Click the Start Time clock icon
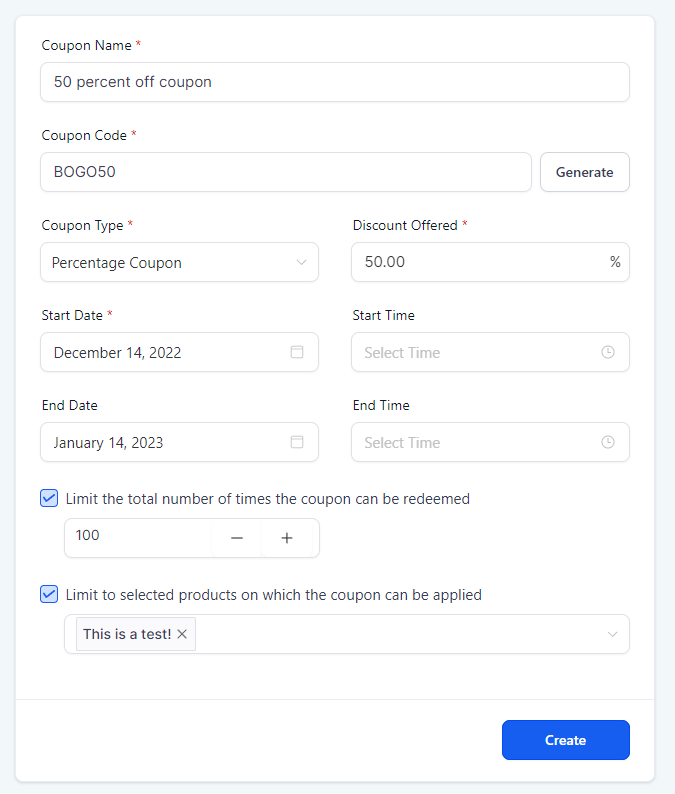 coord(608,352)
